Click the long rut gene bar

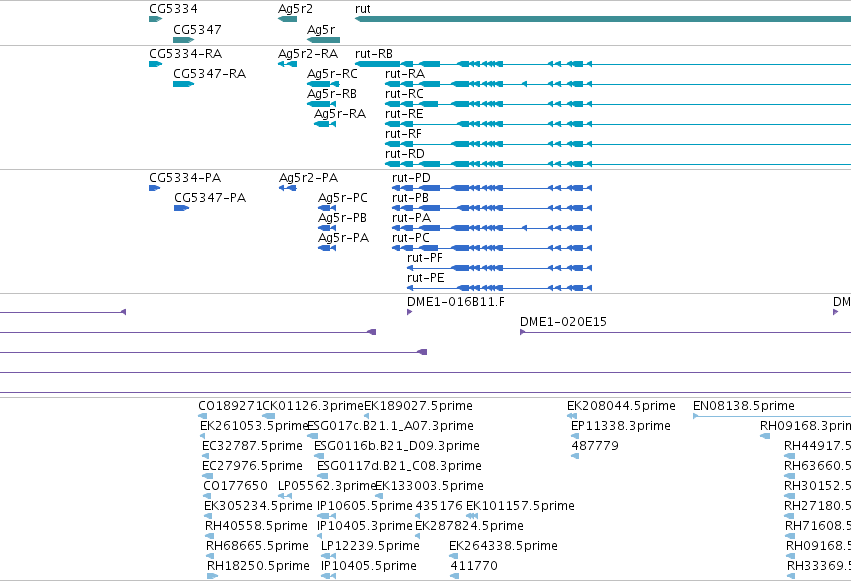pos(603,19)
